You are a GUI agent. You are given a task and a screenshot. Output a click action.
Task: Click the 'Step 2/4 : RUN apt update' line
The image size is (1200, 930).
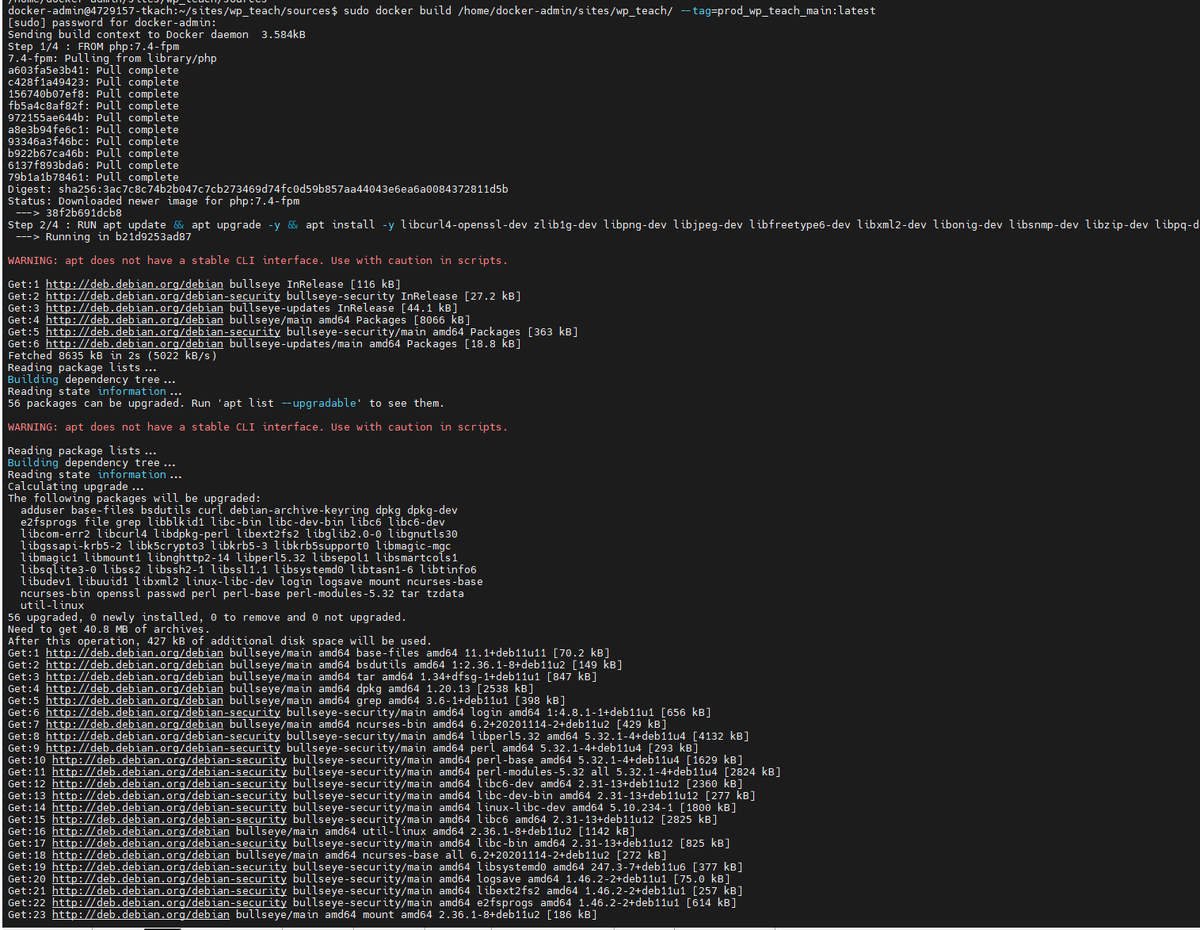pyautogui.click(x=603, y=225)
